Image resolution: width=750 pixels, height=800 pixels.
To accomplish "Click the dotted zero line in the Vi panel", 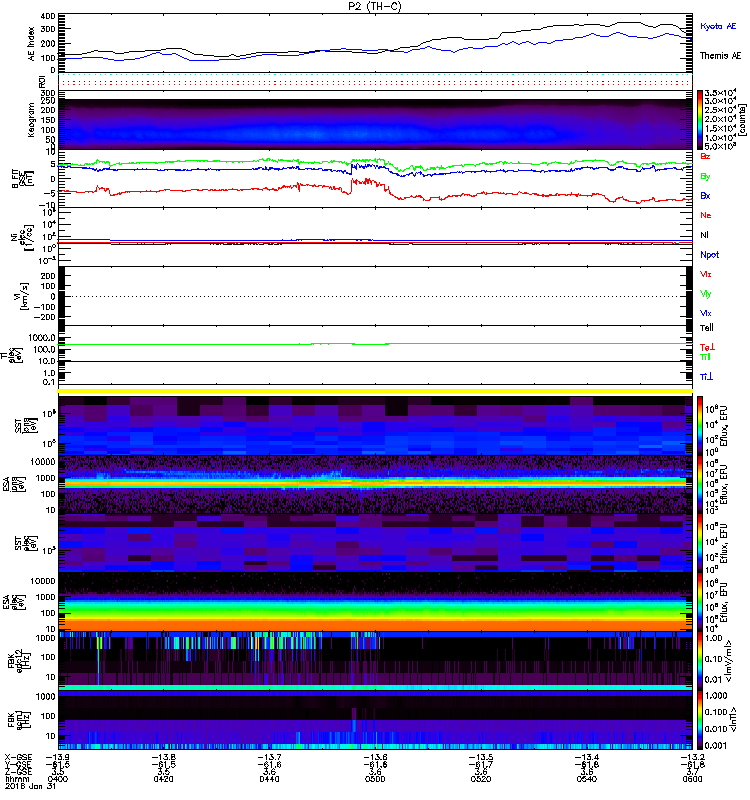I will tap(375, 296).
